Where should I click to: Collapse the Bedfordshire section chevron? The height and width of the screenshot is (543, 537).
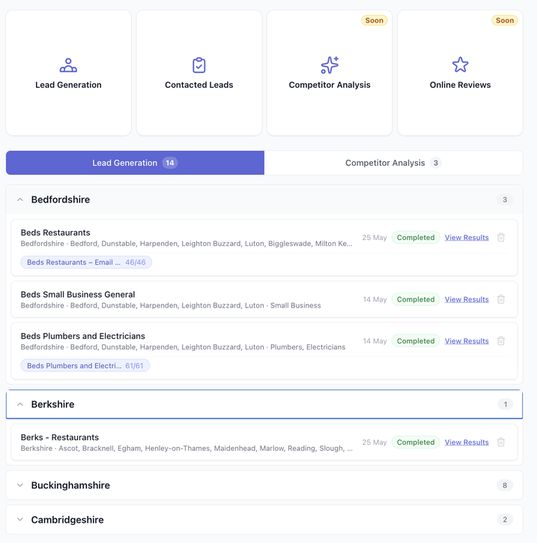coord(20,199)
